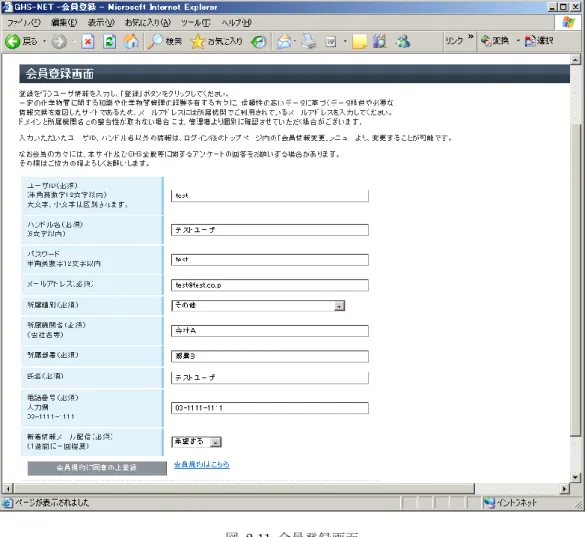
Task: Click the 会員登録画面 page heading
Action: click(60, 74)
